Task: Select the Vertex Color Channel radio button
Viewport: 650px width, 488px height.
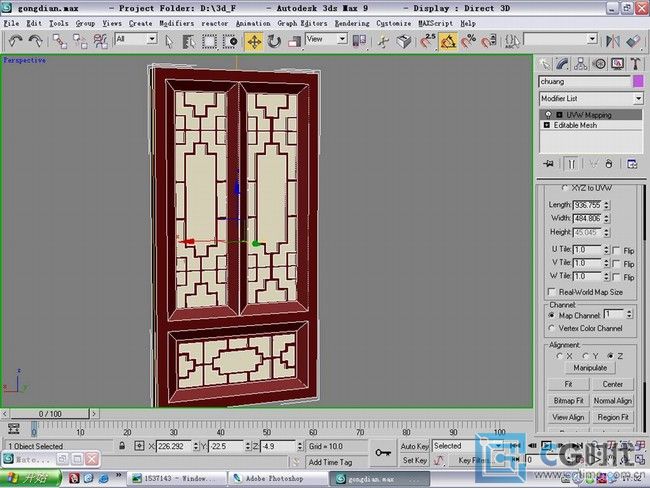Action: pos(552,328)
